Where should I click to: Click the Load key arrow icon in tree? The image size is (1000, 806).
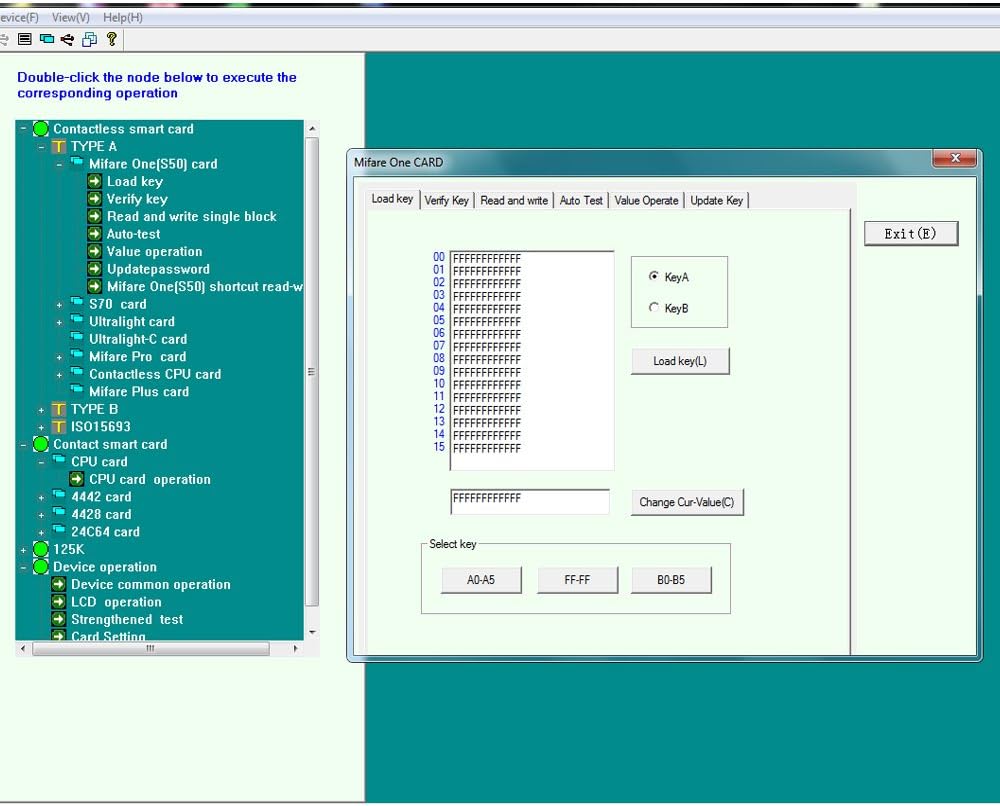pos(94,181)
